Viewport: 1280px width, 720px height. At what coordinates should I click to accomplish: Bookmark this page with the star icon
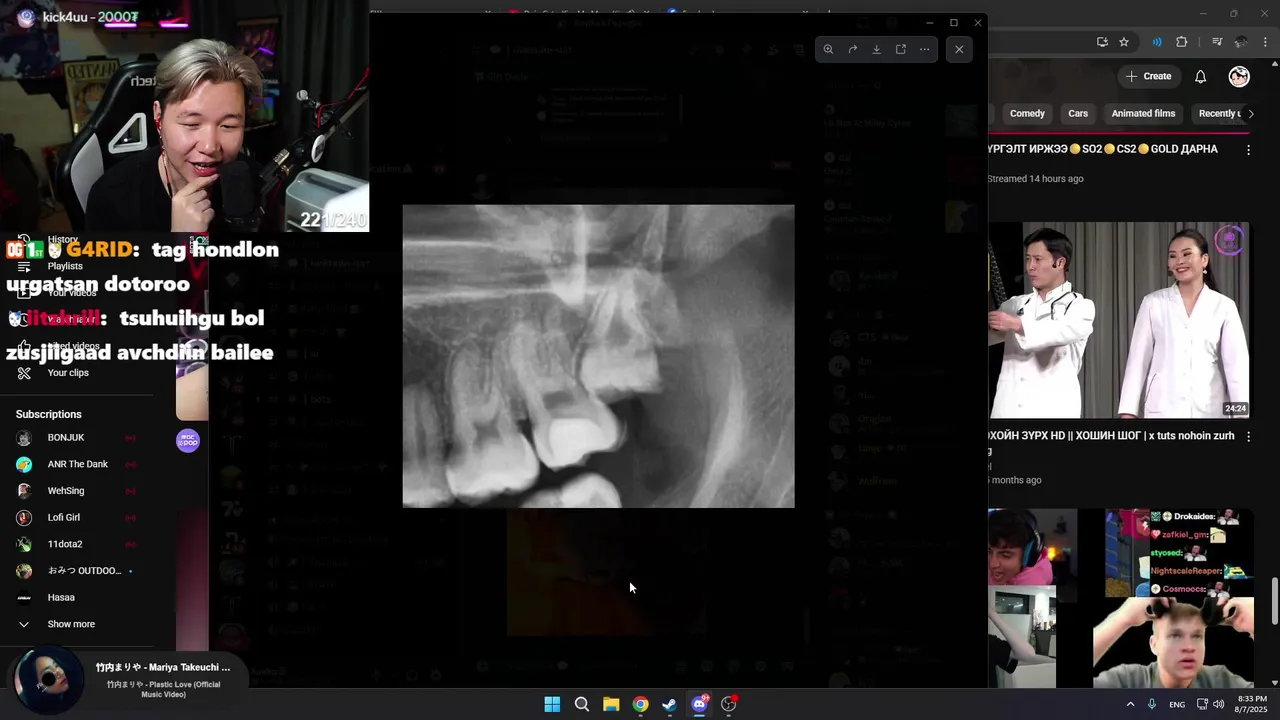click(x=1124, y=42)
